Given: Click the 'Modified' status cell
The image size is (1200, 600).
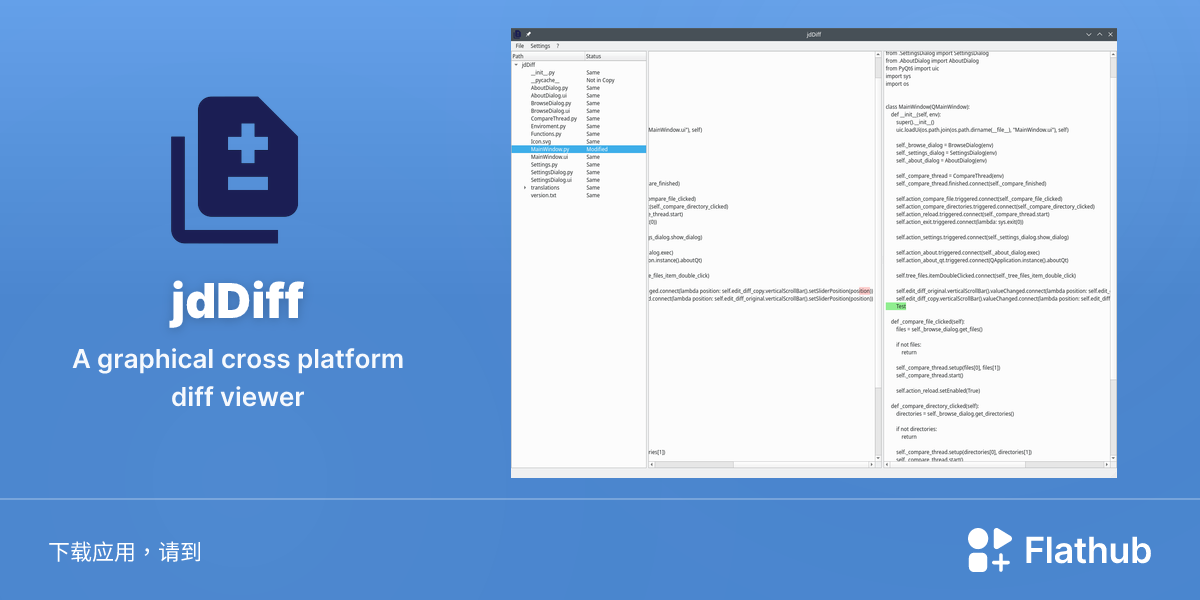Looking at the screenshot, I should pos(597,149).
